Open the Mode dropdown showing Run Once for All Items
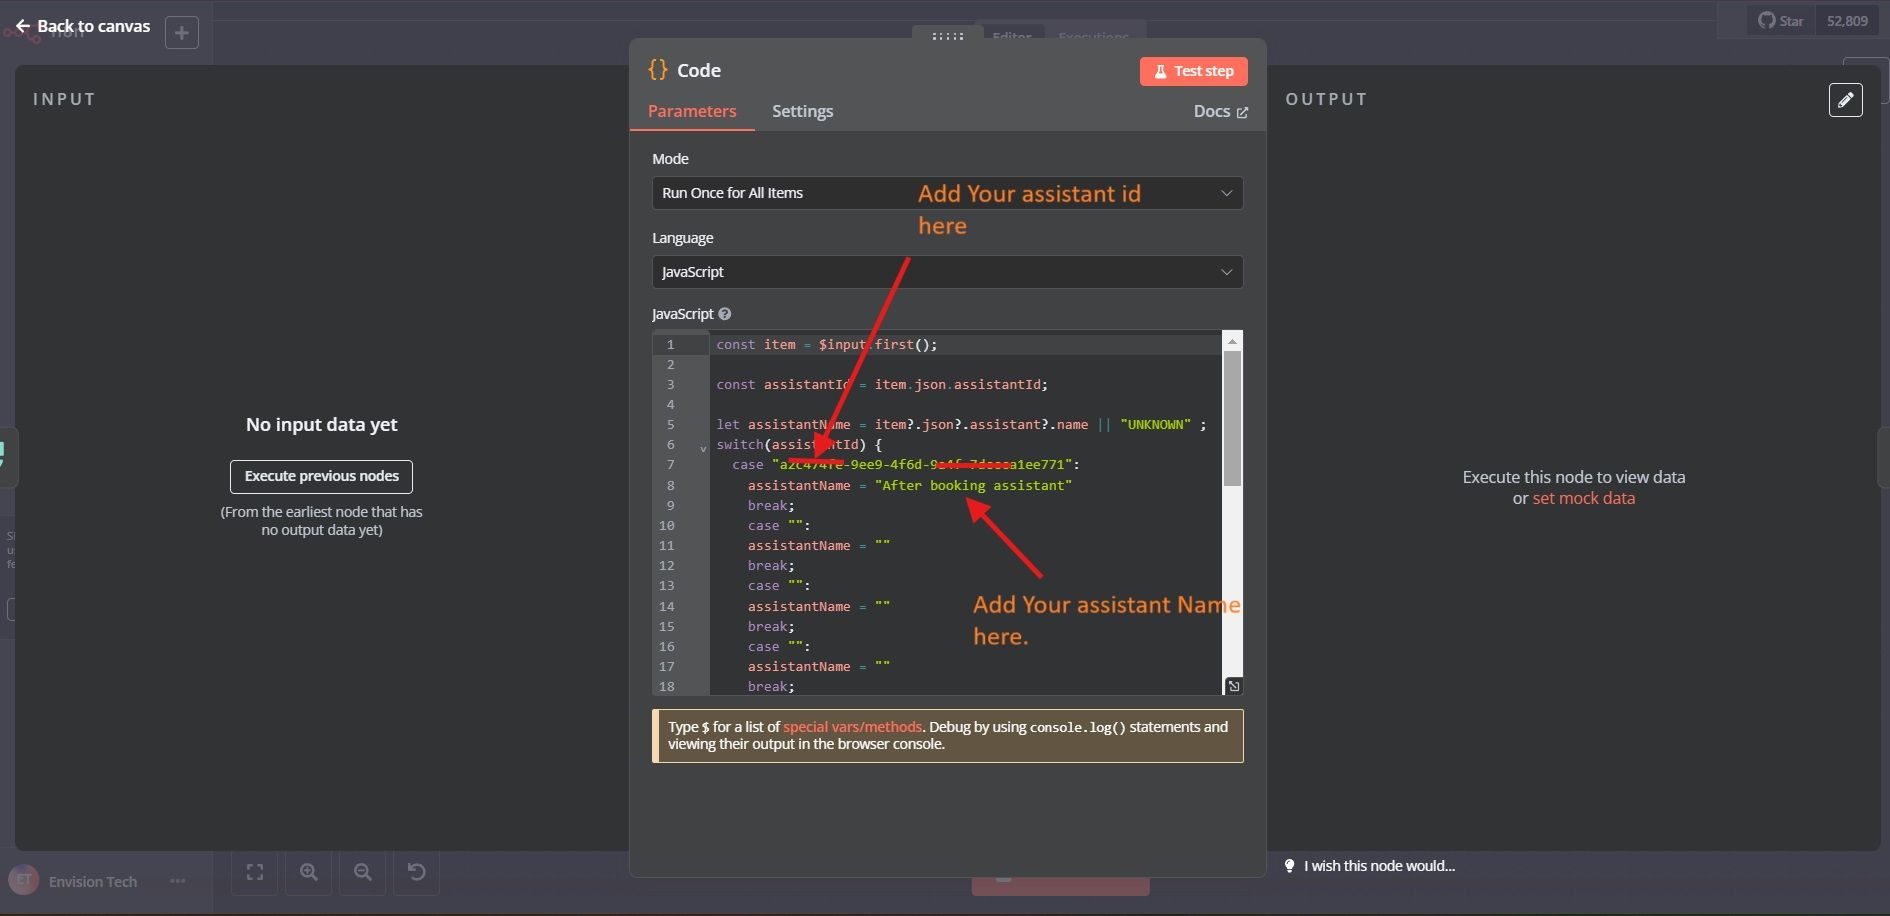Image resolution: width=1890 pixels, height=916 pixels. click(946, 193)
